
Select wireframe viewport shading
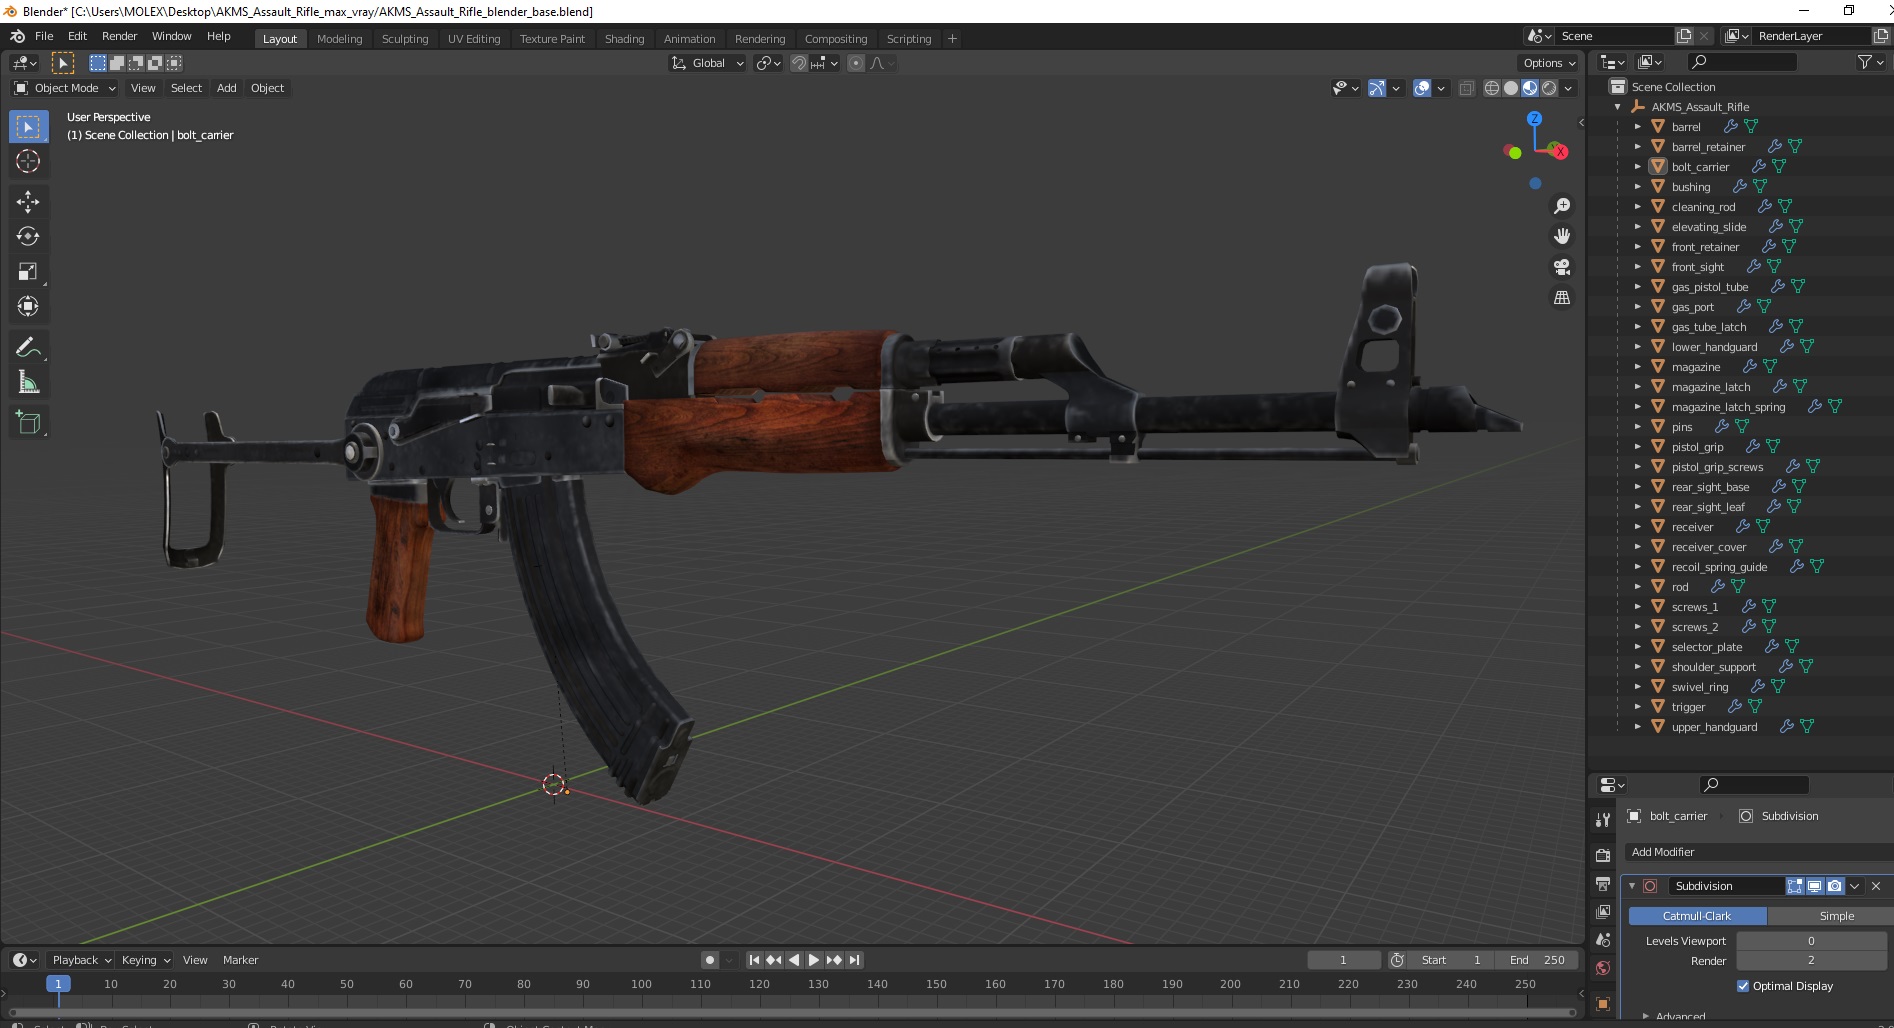tap(1491, 88)
